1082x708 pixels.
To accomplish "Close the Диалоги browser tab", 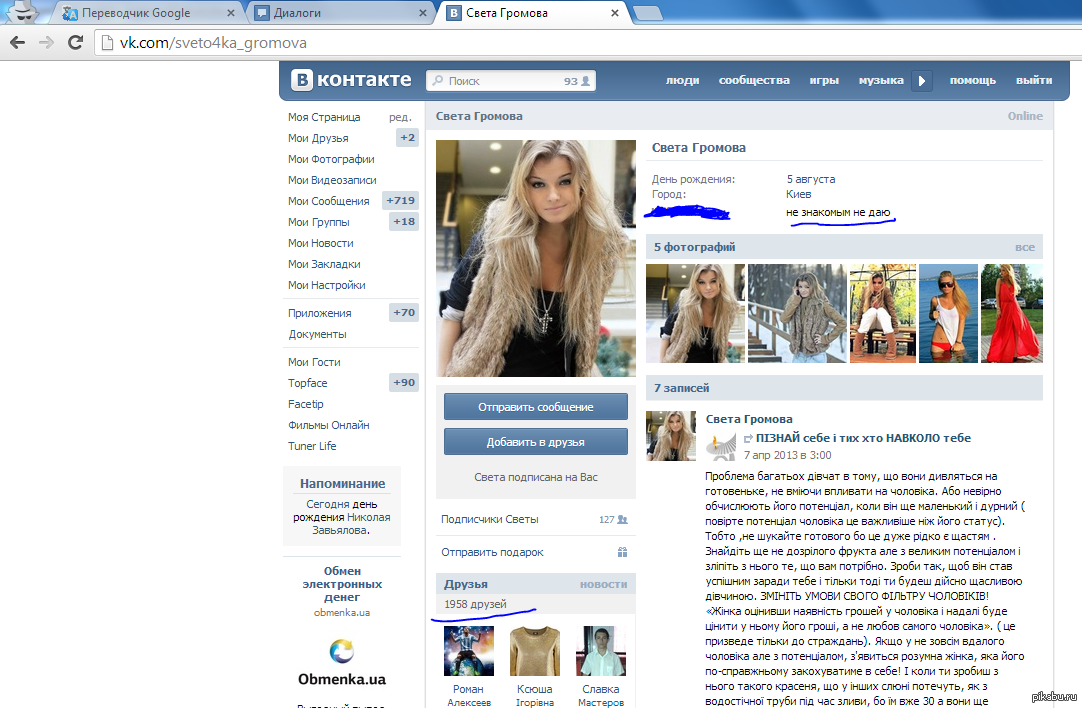I will click(423, 13).
